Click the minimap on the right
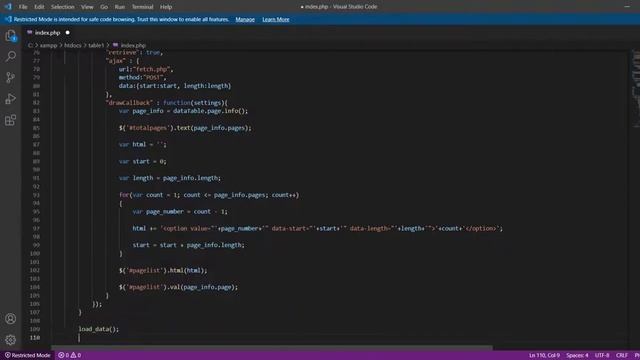Image resolution: width=640 pixels, height=360 pixels. 635,90
